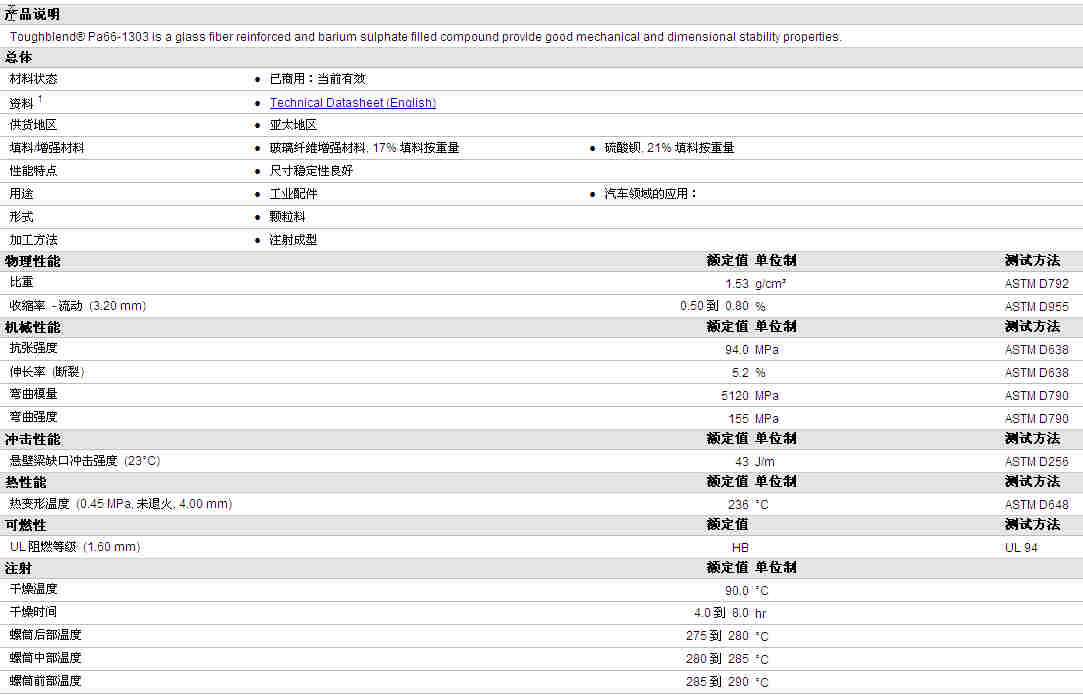Open the Technical Datasheet (English) link

click(352, 103)
